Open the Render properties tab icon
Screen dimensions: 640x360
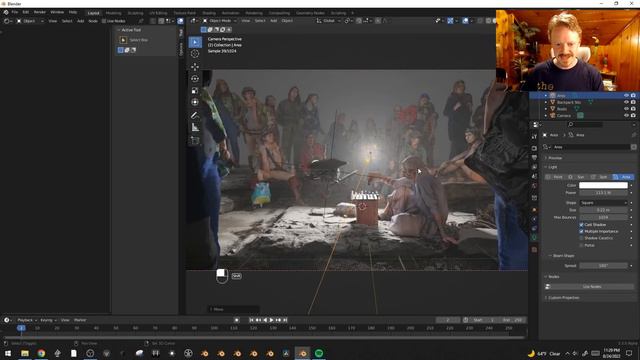tap(534, 148)
